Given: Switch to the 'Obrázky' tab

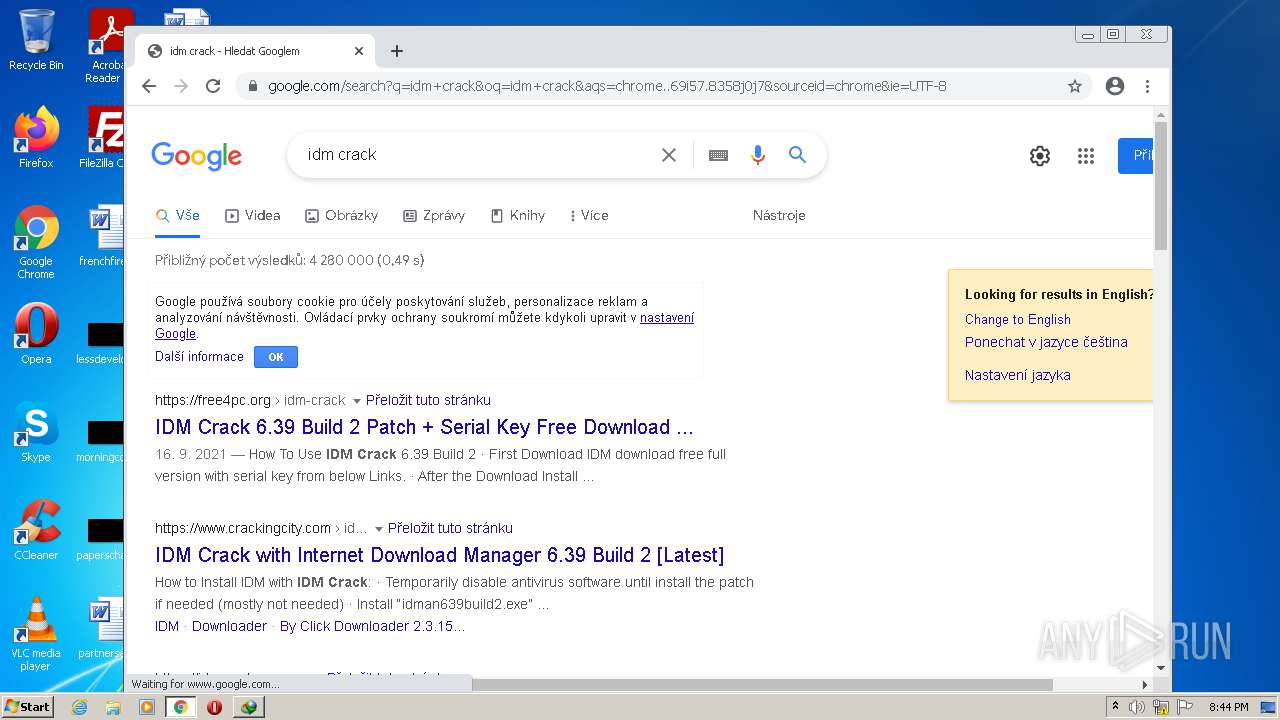Looking at the screenshot, I should click(x=342, y=216).
